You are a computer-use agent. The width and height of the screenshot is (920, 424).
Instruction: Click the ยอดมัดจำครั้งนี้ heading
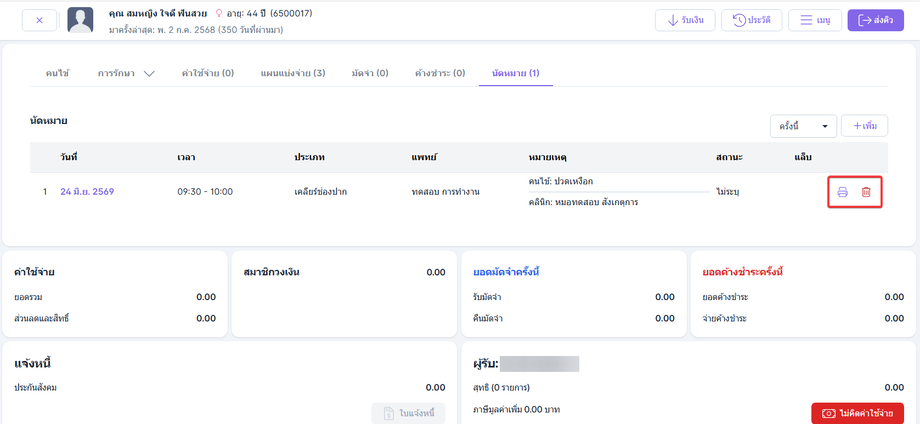506,272
